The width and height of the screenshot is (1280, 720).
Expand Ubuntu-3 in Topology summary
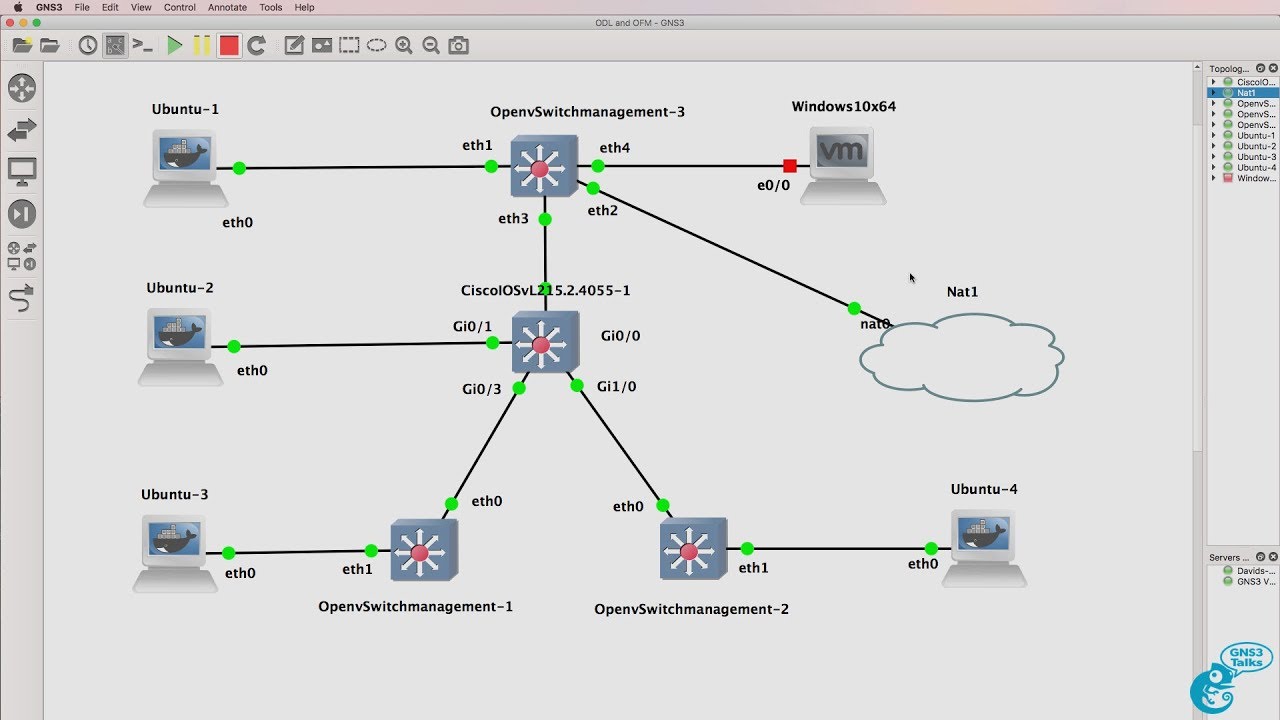[x=1213, y=157]
